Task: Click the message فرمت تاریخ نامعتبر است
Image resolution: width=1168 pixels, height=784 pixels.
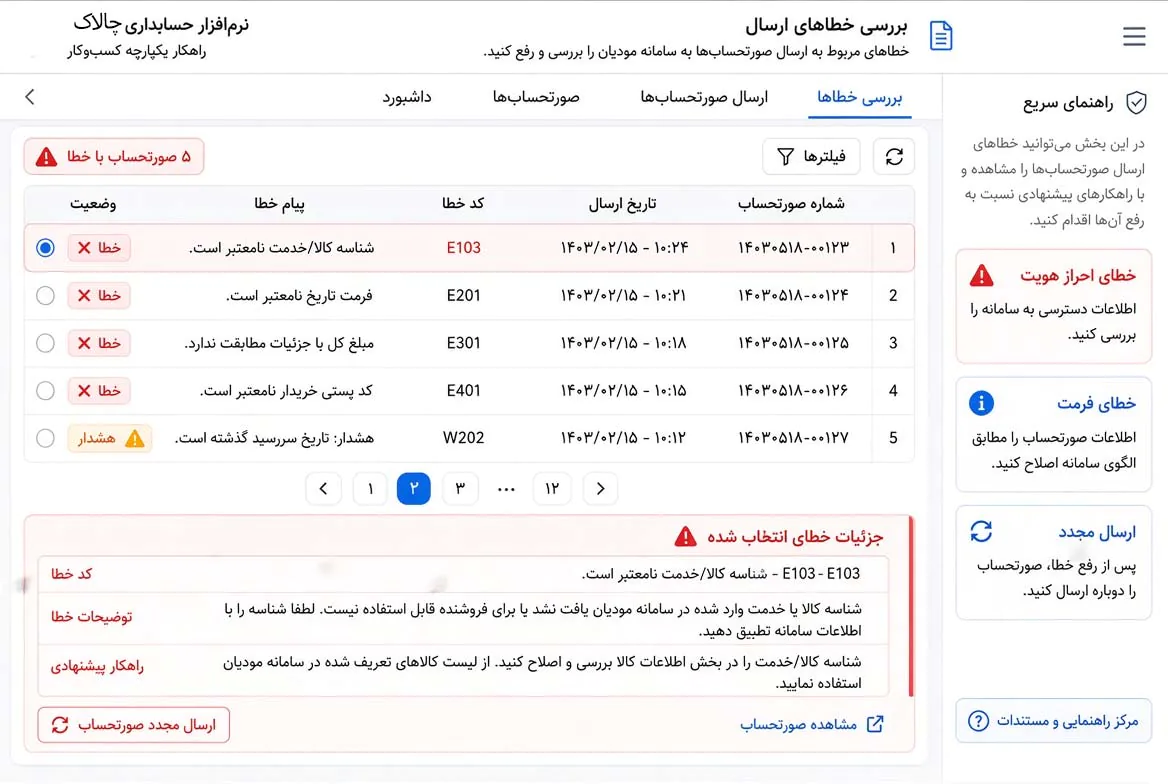Action: click(x=299, y=295)
